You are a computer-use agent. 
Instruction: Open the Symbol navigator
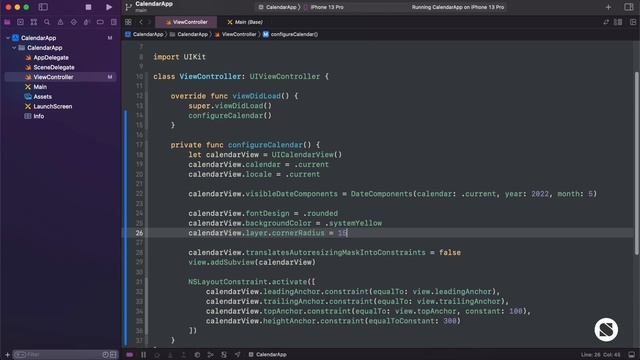coord(34,22)
